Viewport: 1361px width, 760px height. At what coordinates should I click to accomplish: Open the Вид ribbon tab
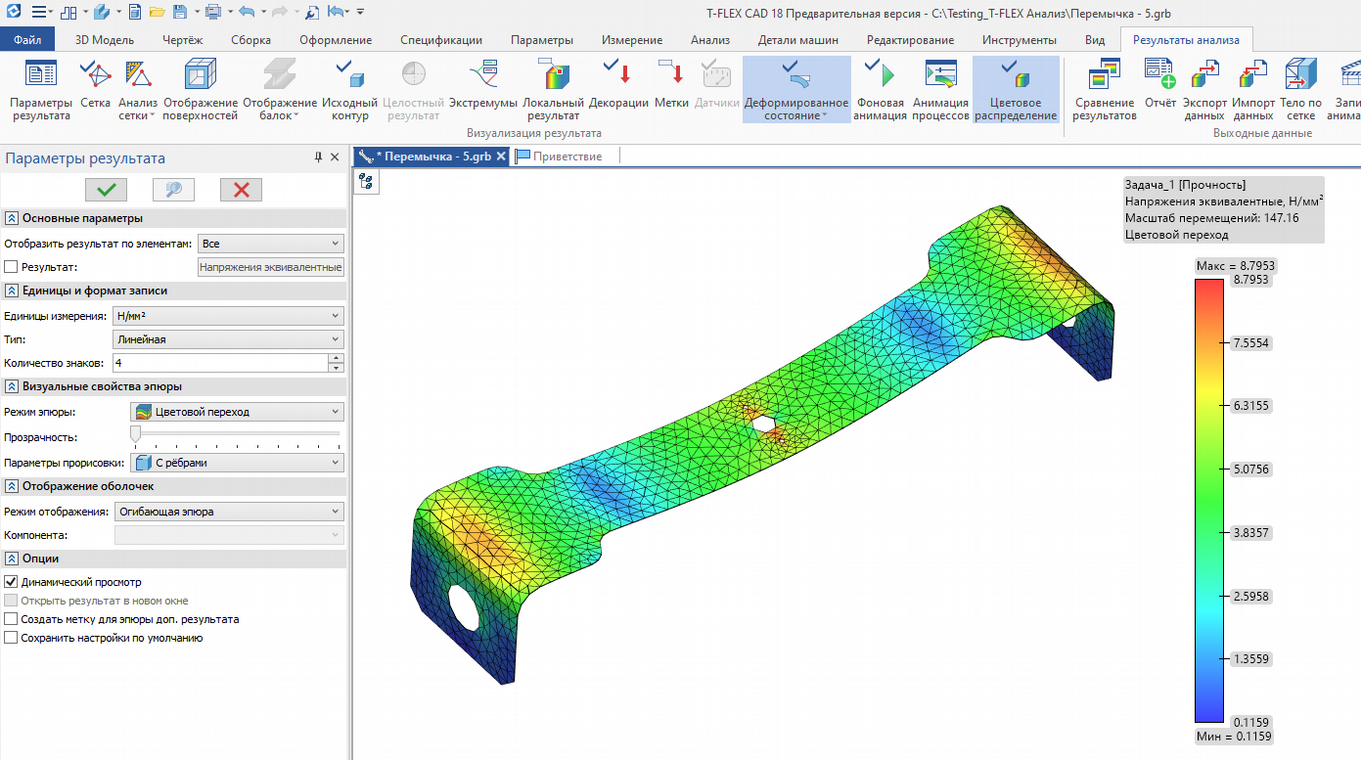[1095, 40]
